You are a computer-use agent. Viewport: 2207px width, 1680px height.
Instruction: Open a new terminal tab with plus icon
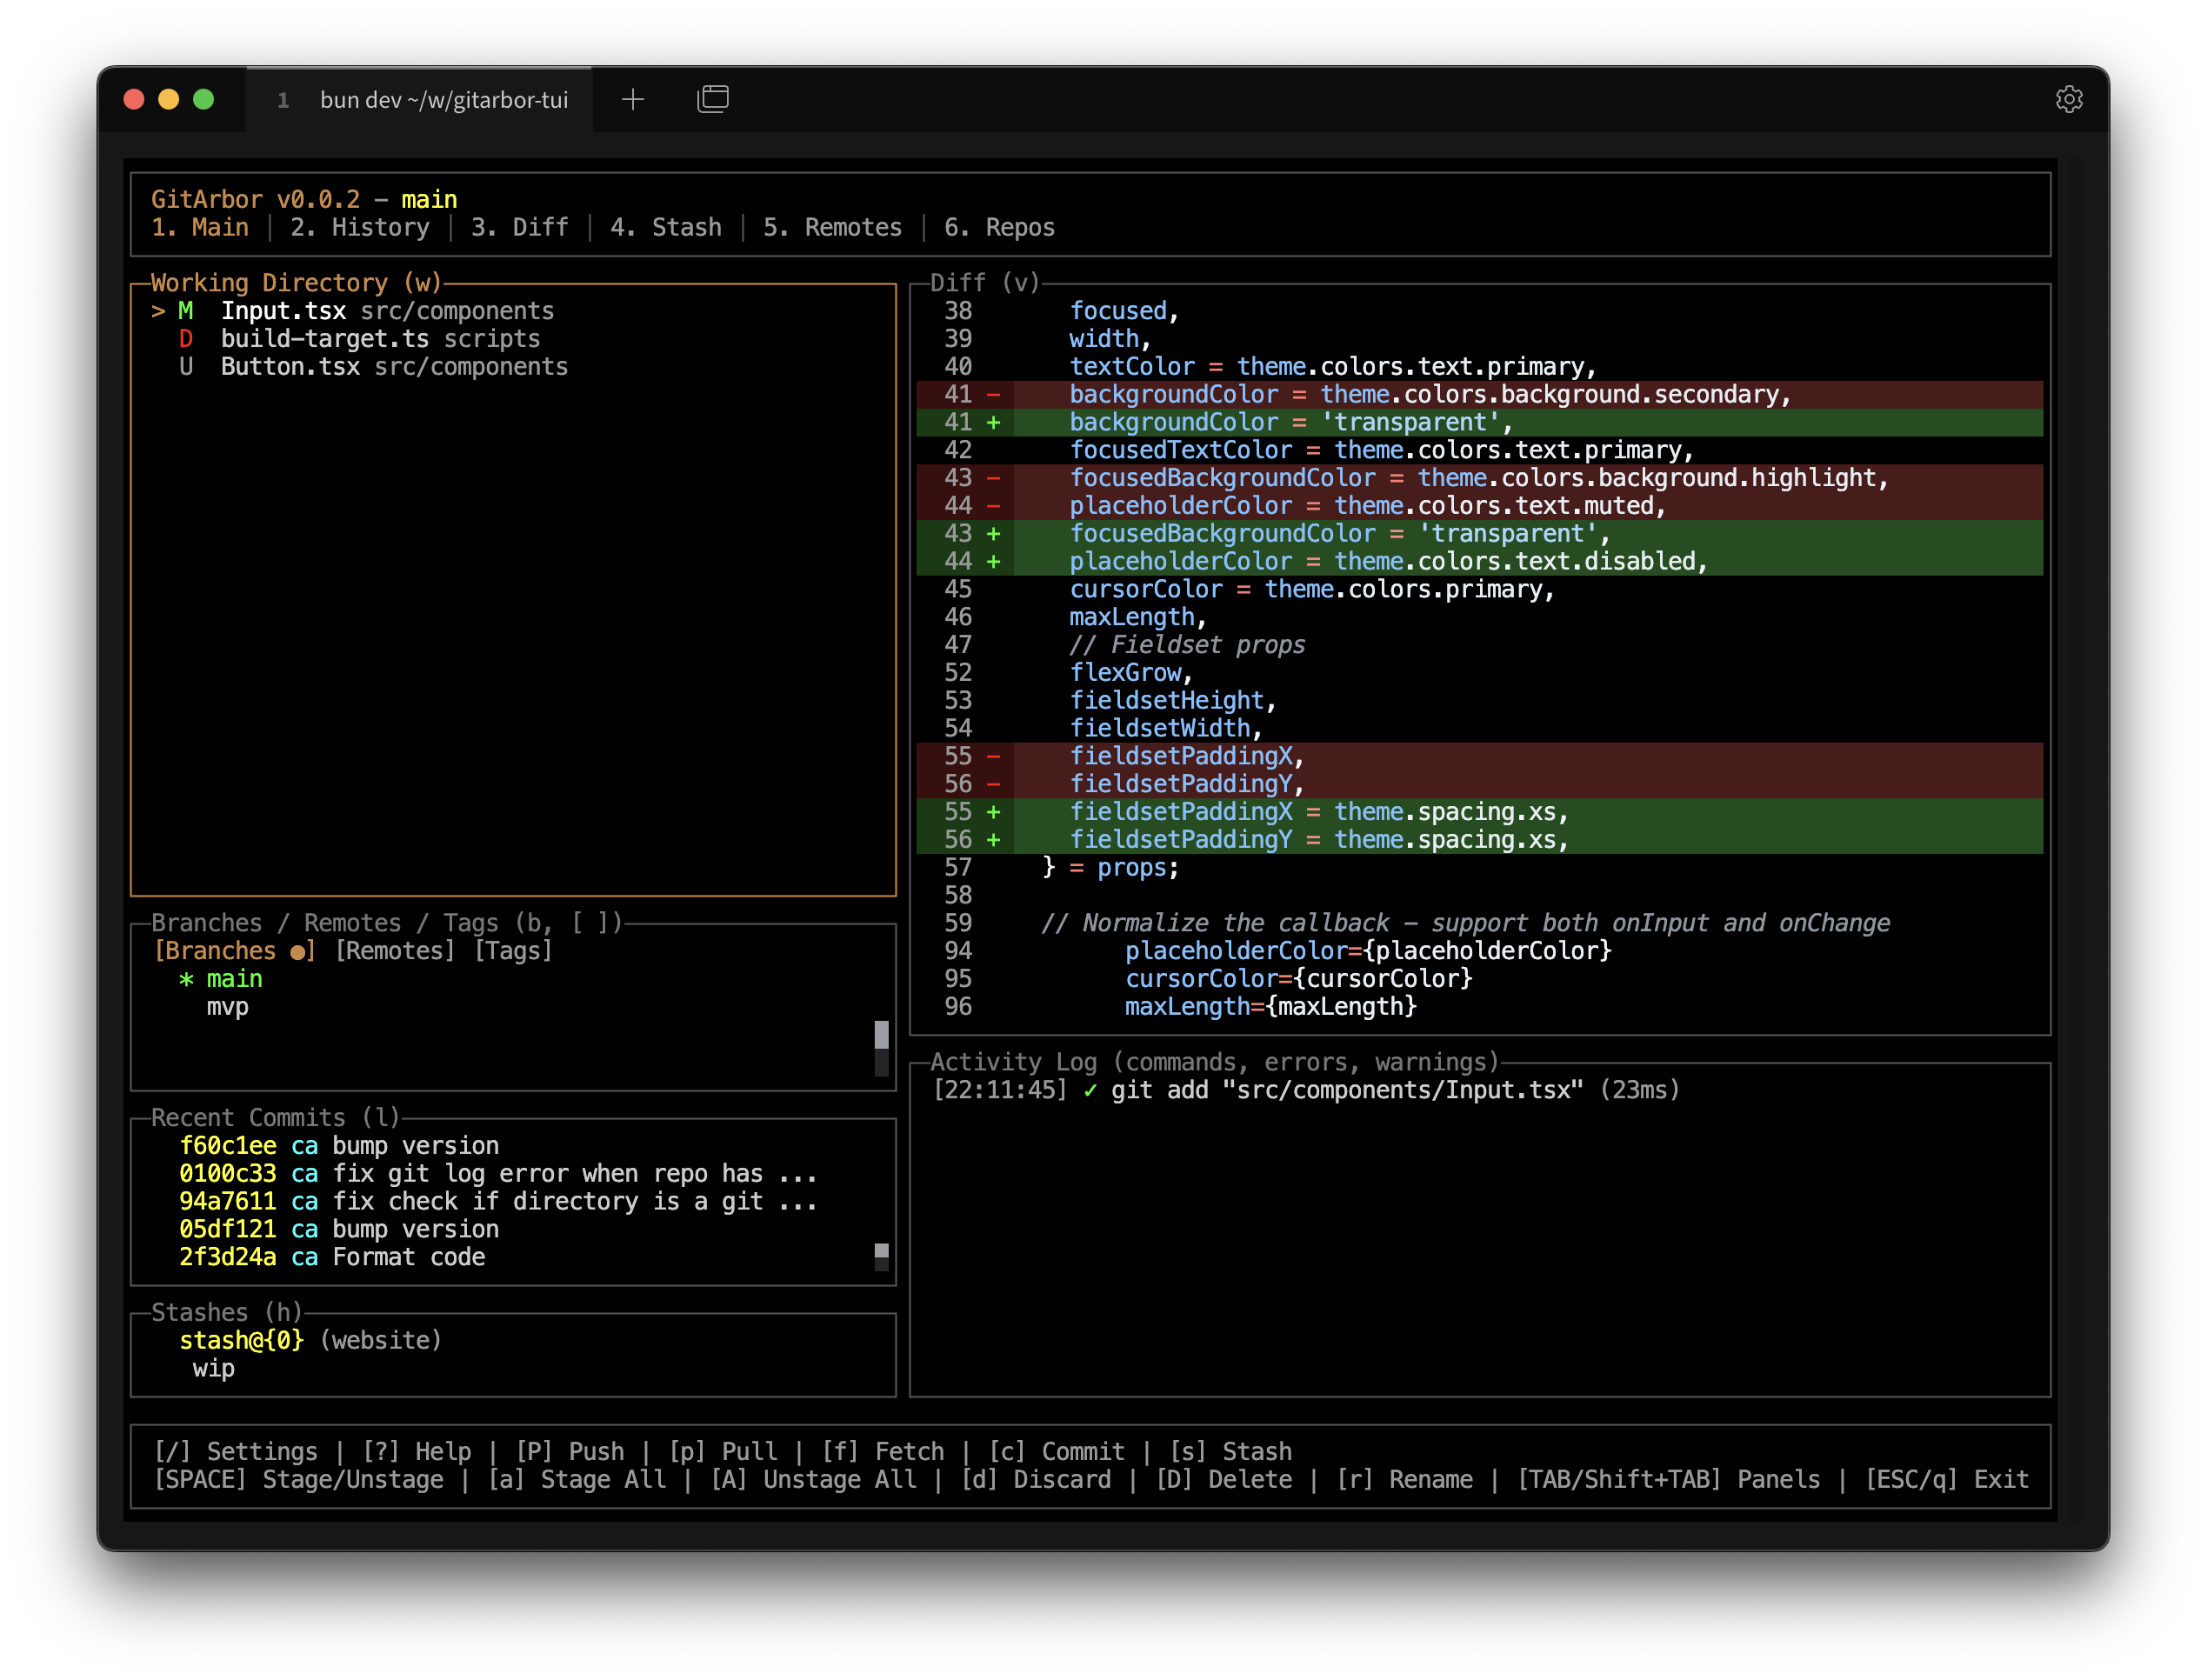(632, 99)
